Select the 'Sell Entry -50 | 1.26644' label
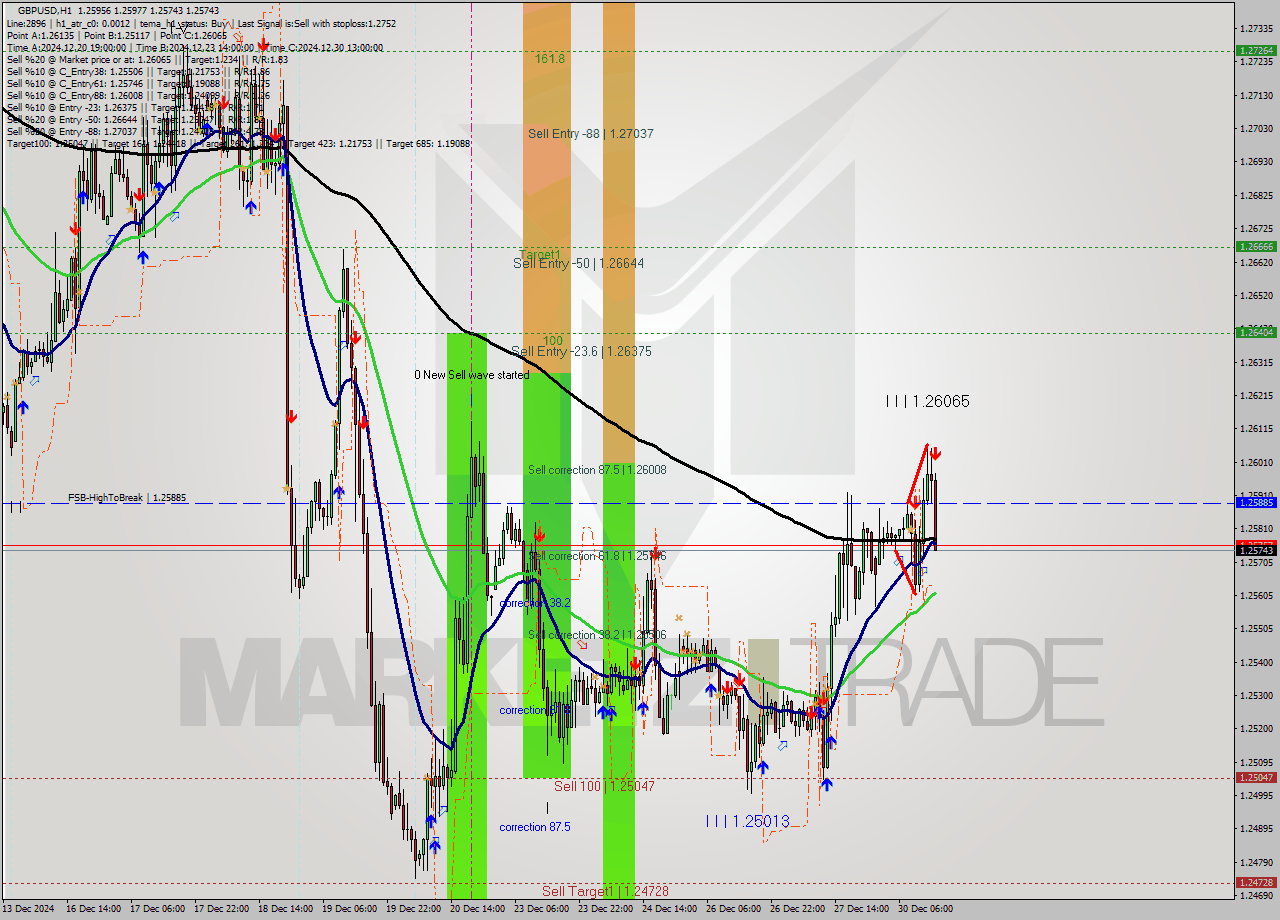The image size is (1280, 920). tap(578, 263)
